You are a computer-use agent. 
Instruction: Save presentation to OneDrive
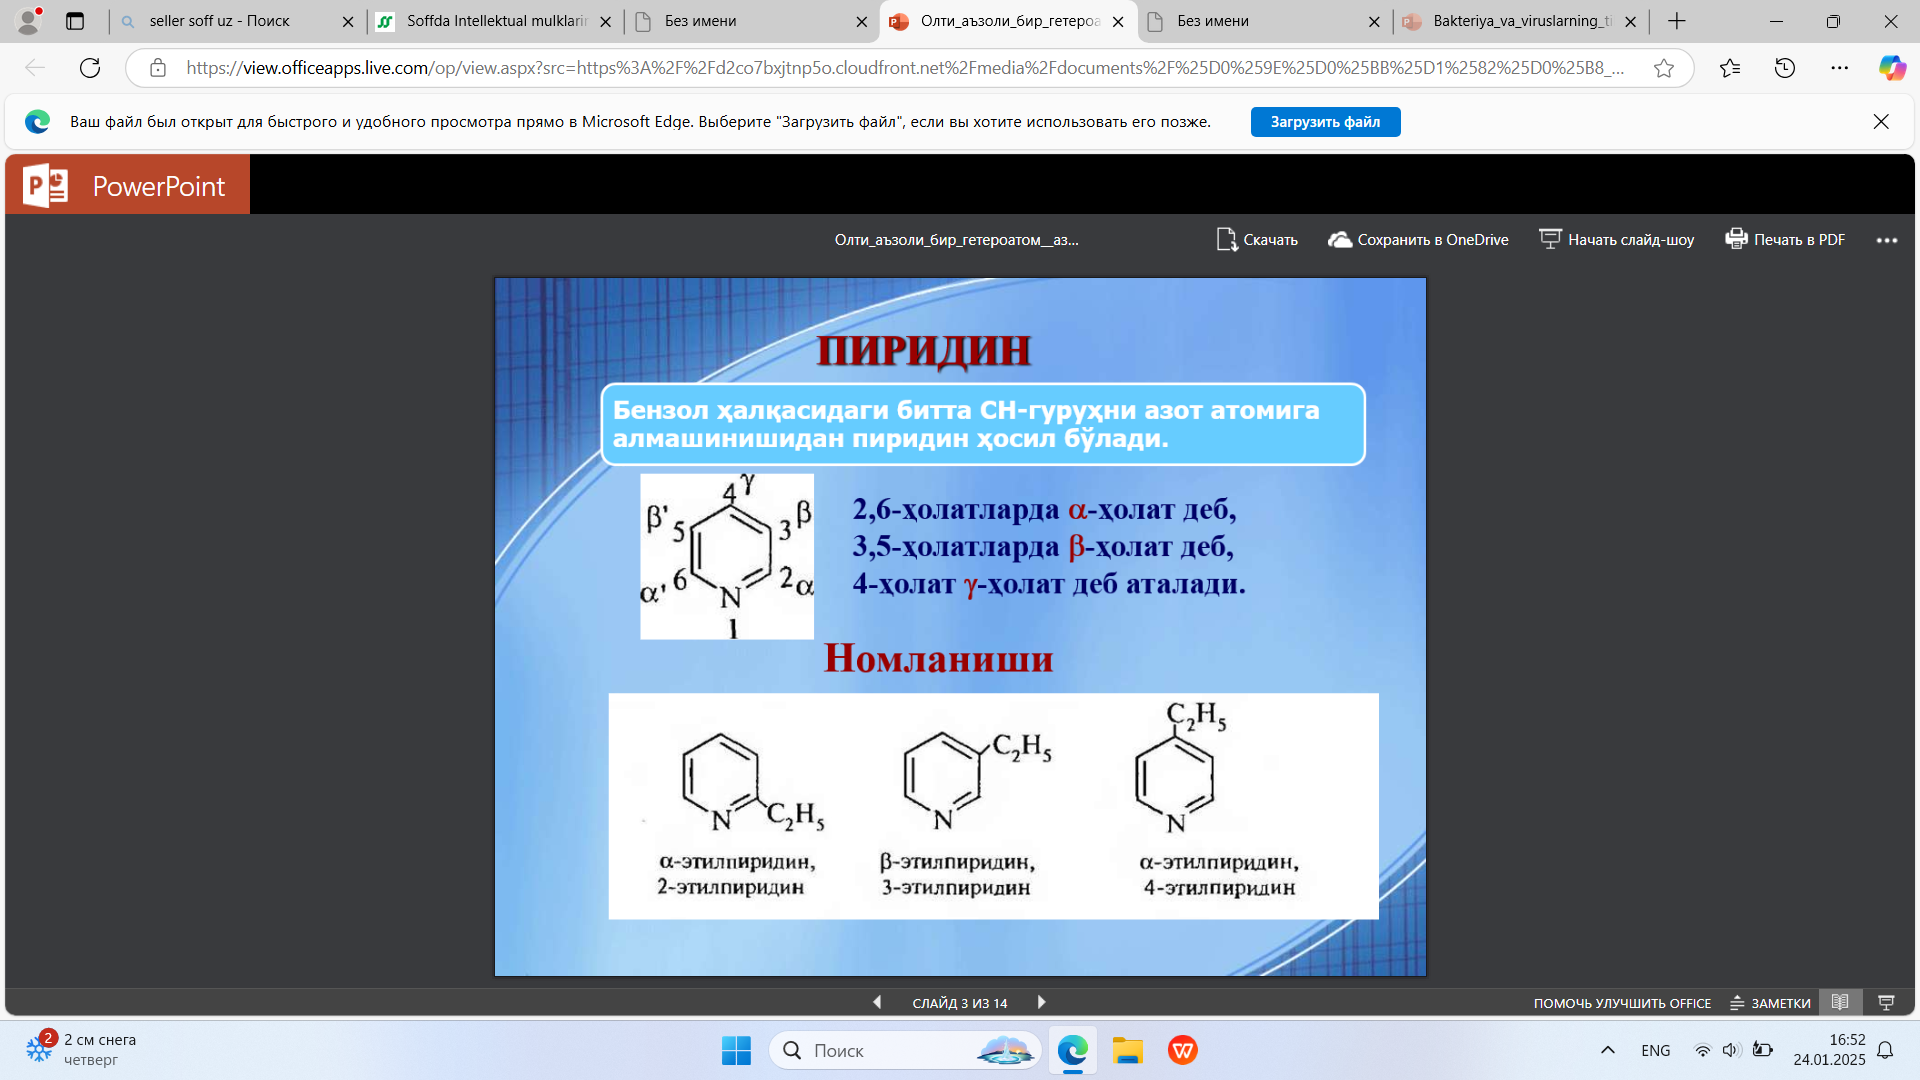click(x=1418, y=240)
